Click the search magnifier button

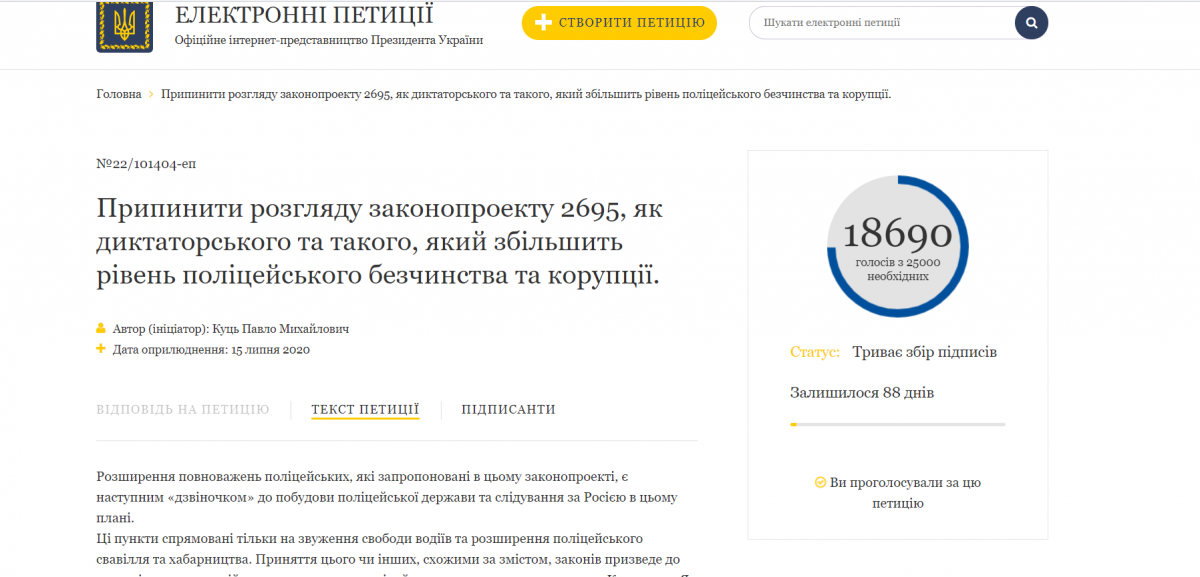click(x=1031, y=22)
